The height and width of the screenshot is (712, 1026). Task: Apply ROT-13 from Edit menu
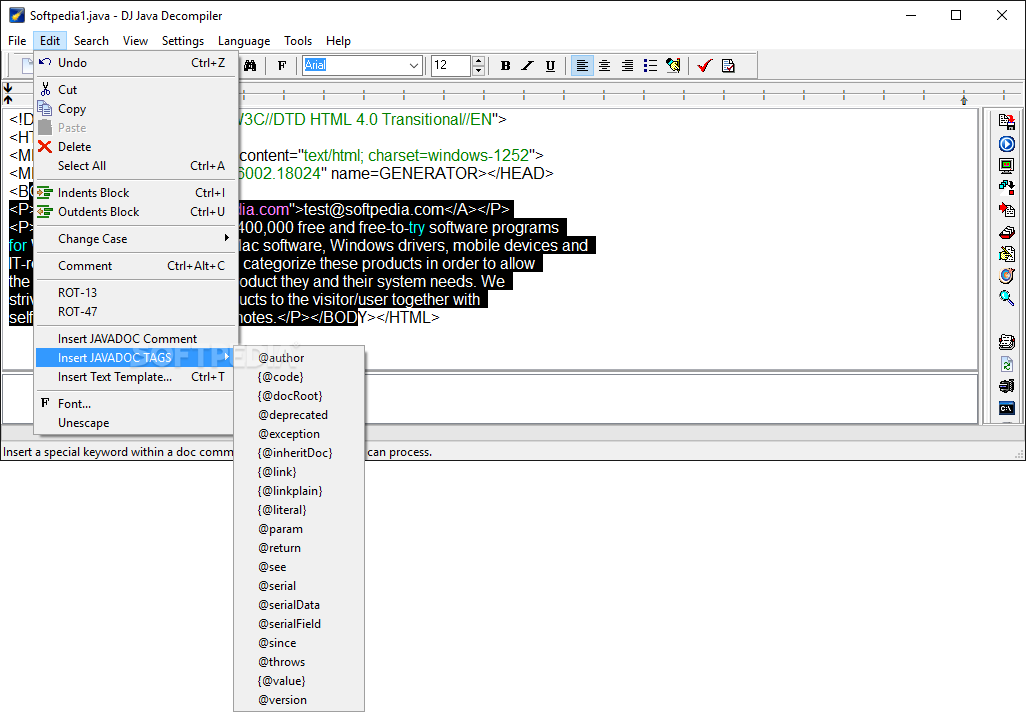135,293
